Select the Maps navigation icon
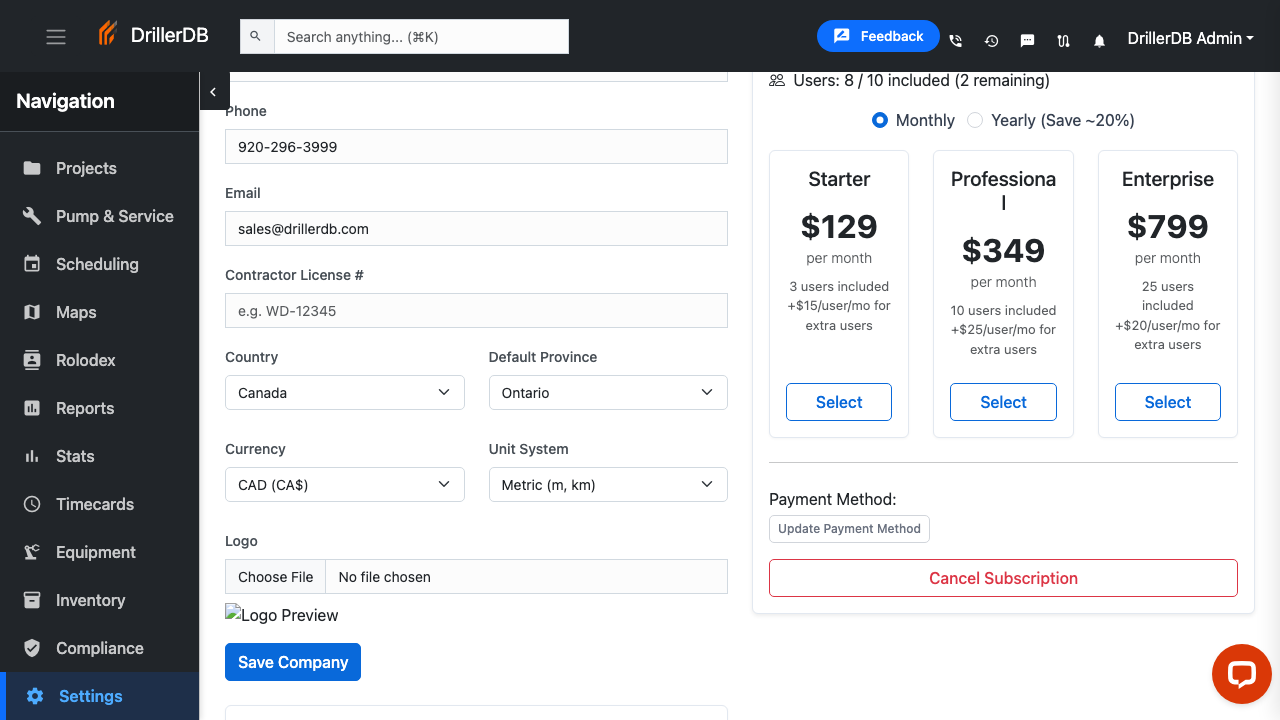 [x=32, y=312]
